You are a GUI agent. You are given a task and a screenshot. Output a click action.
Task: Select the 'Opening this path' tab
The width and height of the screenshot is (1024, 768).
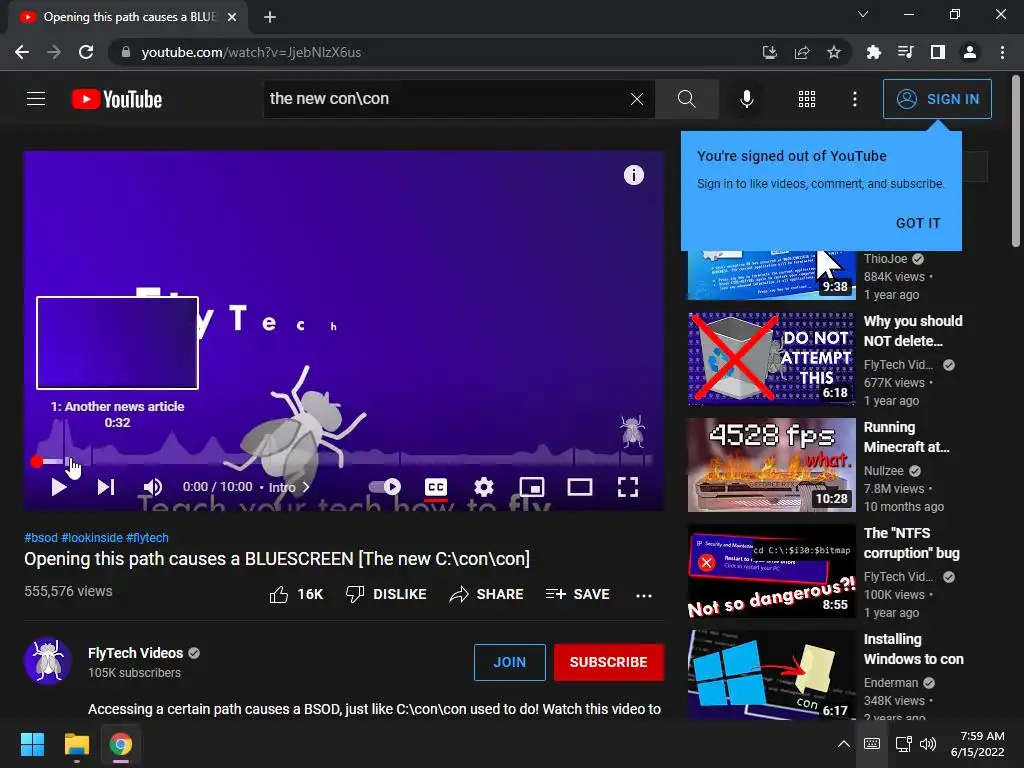[x=128, y=17]
